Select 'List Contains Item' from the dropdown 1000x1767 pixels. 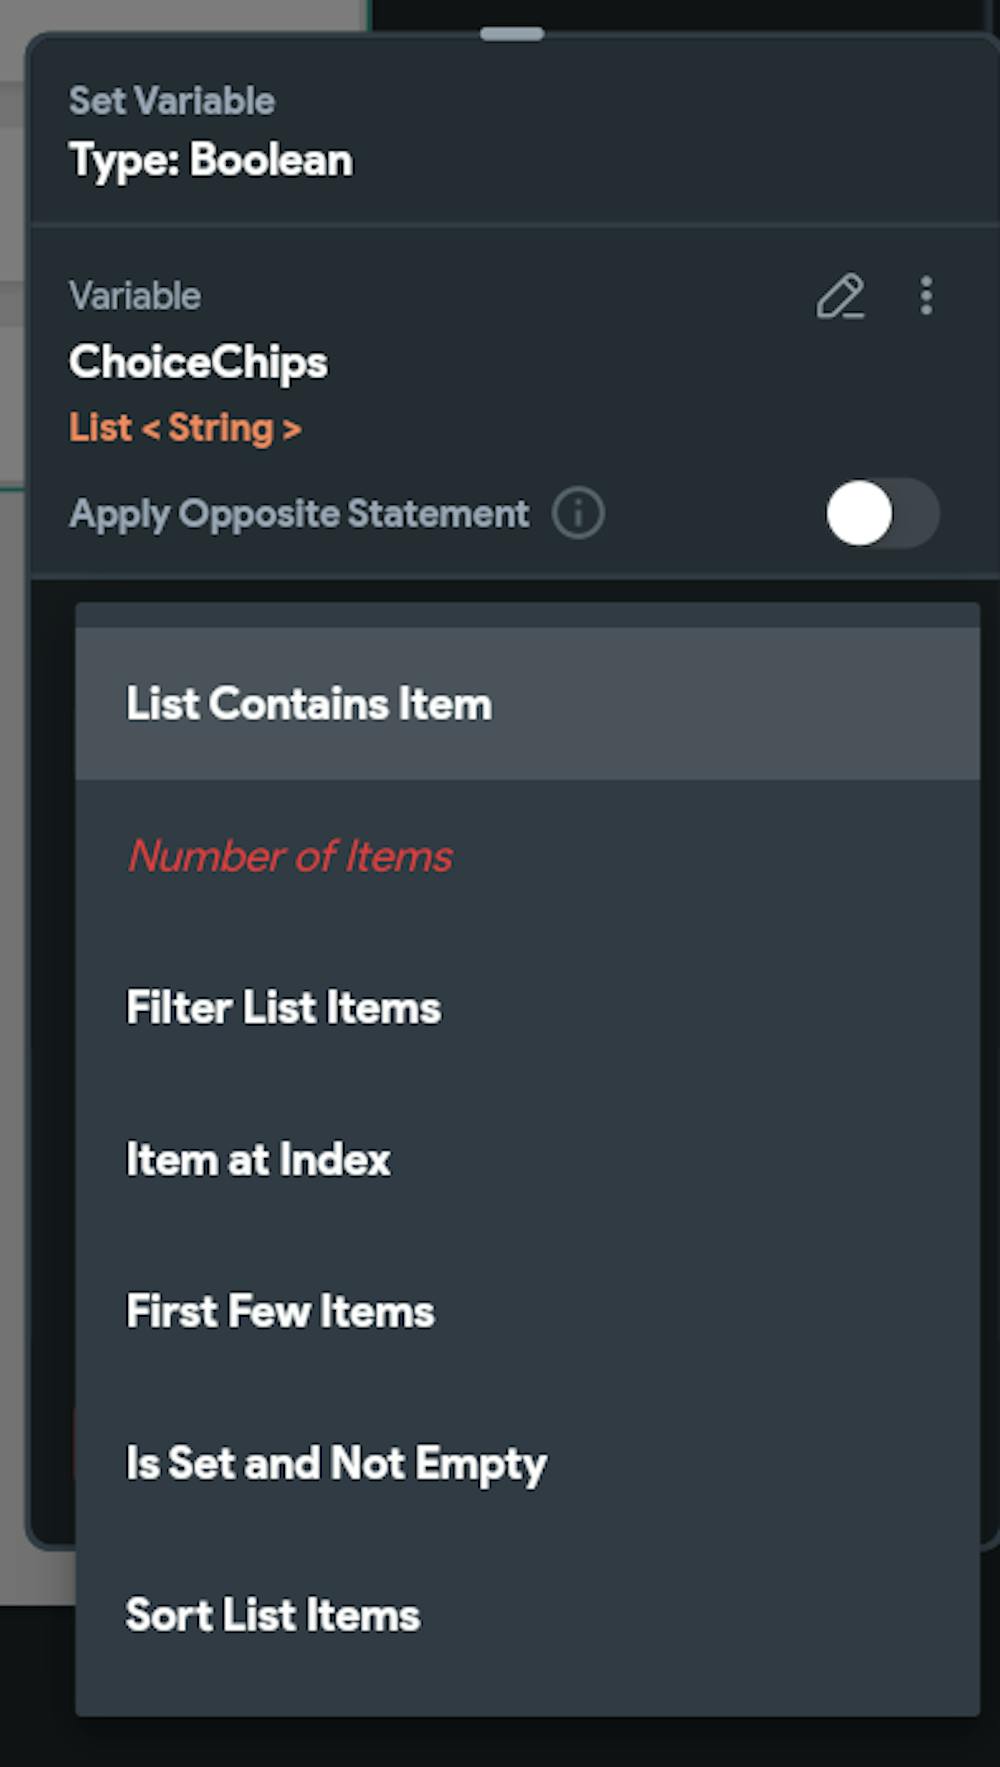tap(309, 704)
